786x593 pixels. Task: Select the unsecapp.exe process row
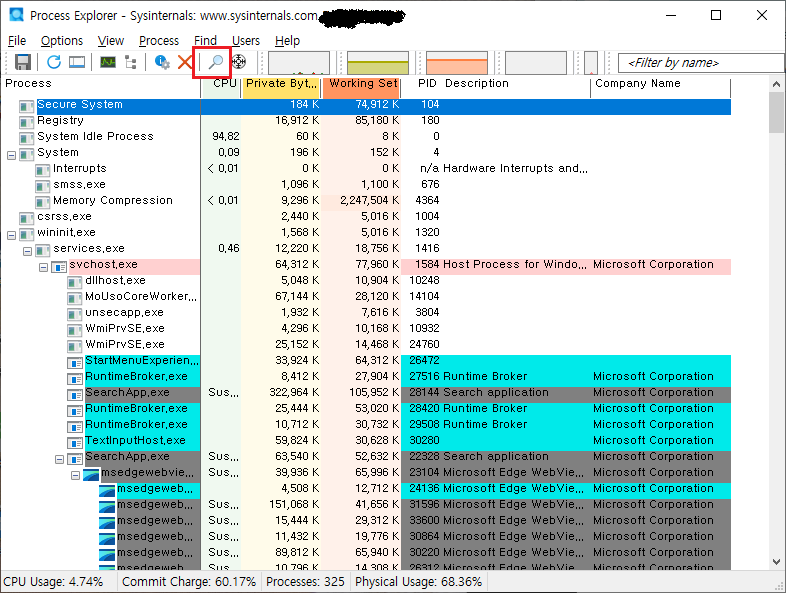[x=366, y=312]
